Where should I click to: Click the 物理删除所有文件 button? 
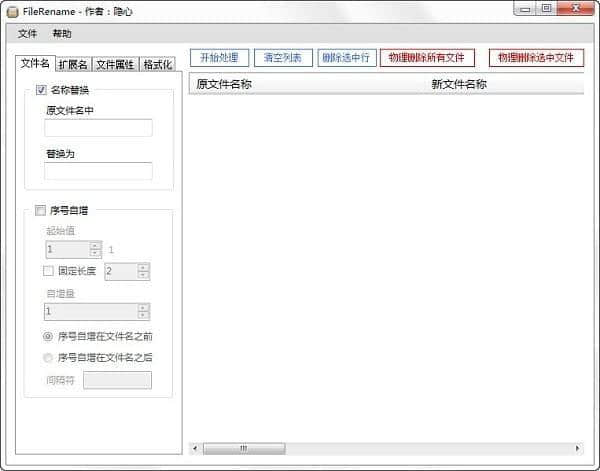427,58
